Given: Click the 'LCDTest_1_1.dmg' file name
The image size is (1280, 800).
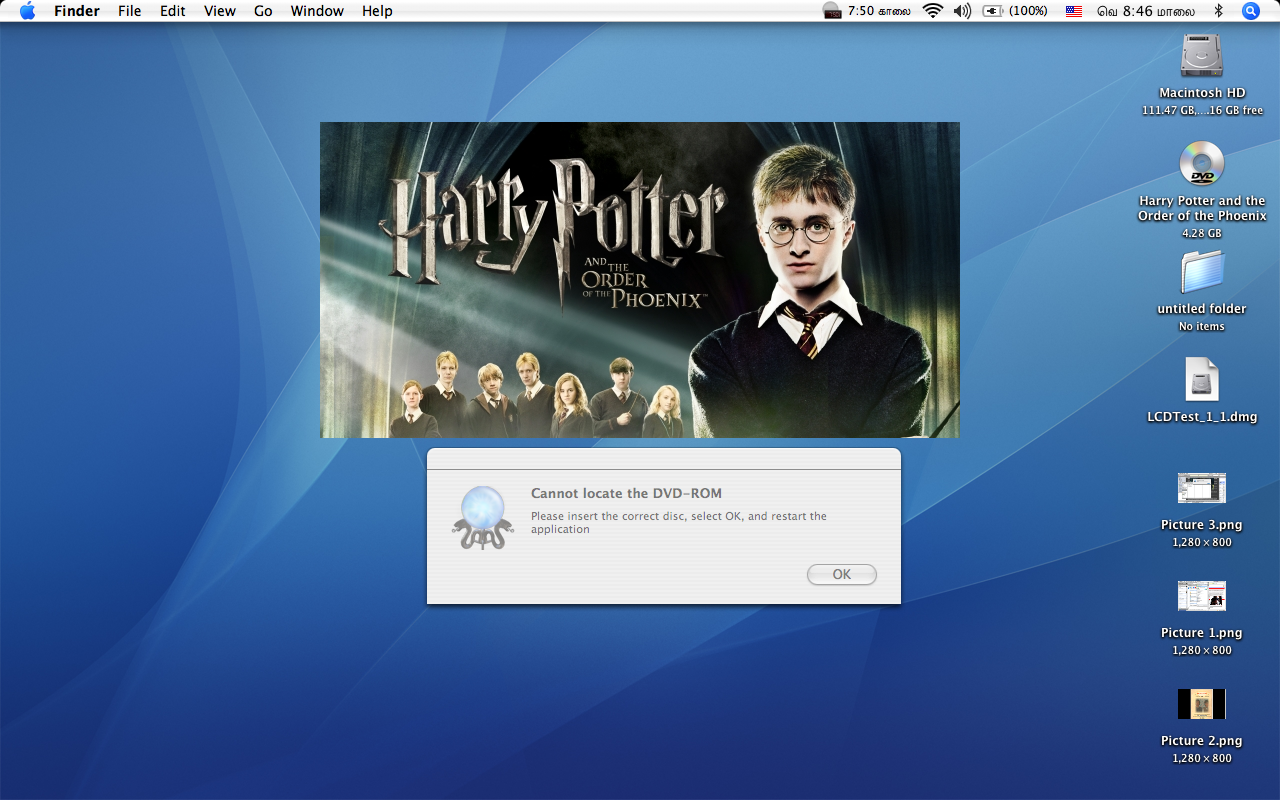Looking at the screenshot, I should 1202,417.
